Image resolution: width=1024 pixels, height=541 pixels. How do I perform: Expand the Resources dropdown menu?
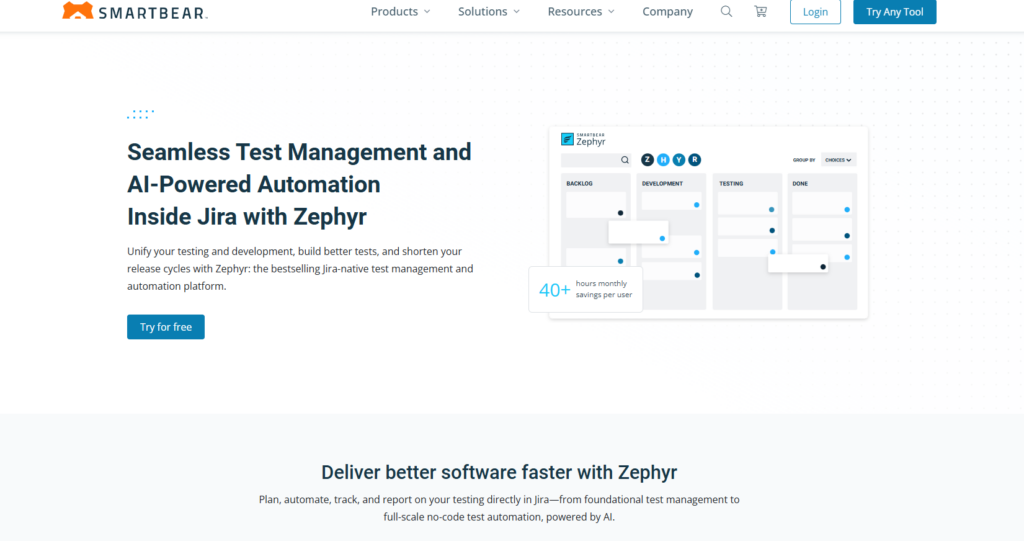tap(581, 12)
